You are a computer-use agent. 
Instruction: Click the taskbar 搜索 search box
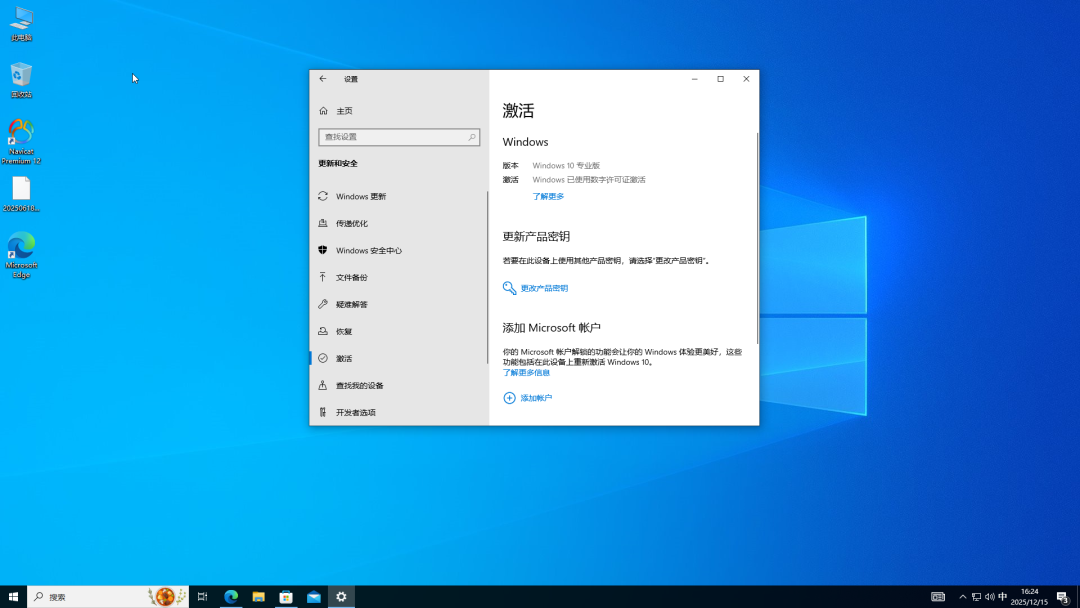click(x=108, y=597)
